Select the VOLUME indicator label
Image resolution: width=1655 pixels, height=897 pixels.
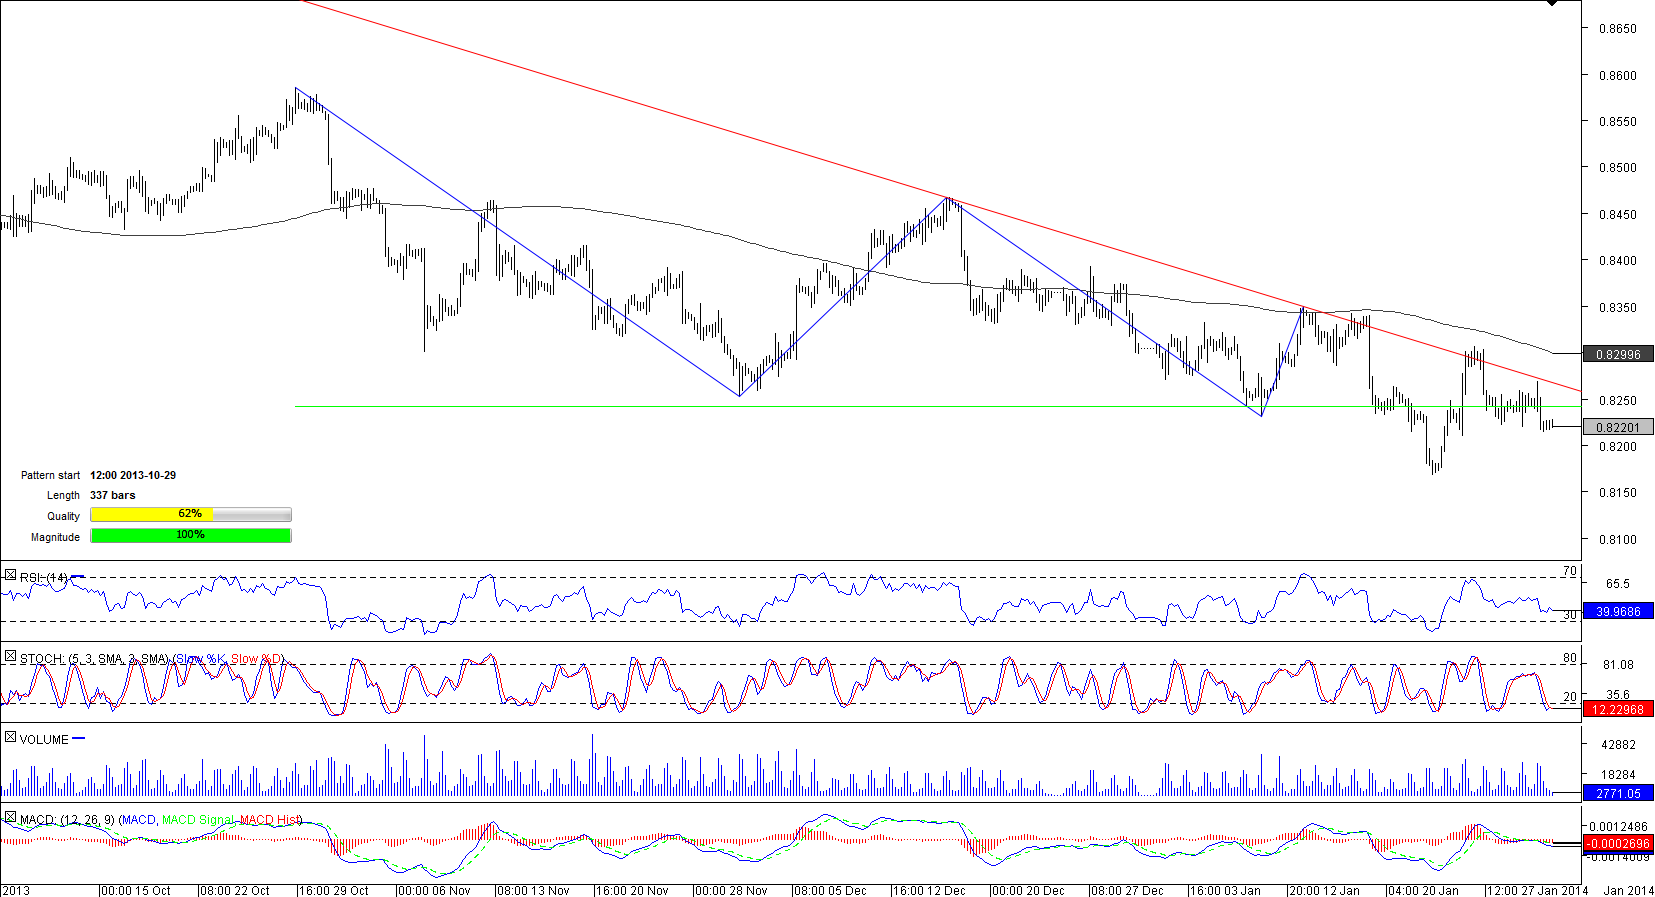pos(44,740)
